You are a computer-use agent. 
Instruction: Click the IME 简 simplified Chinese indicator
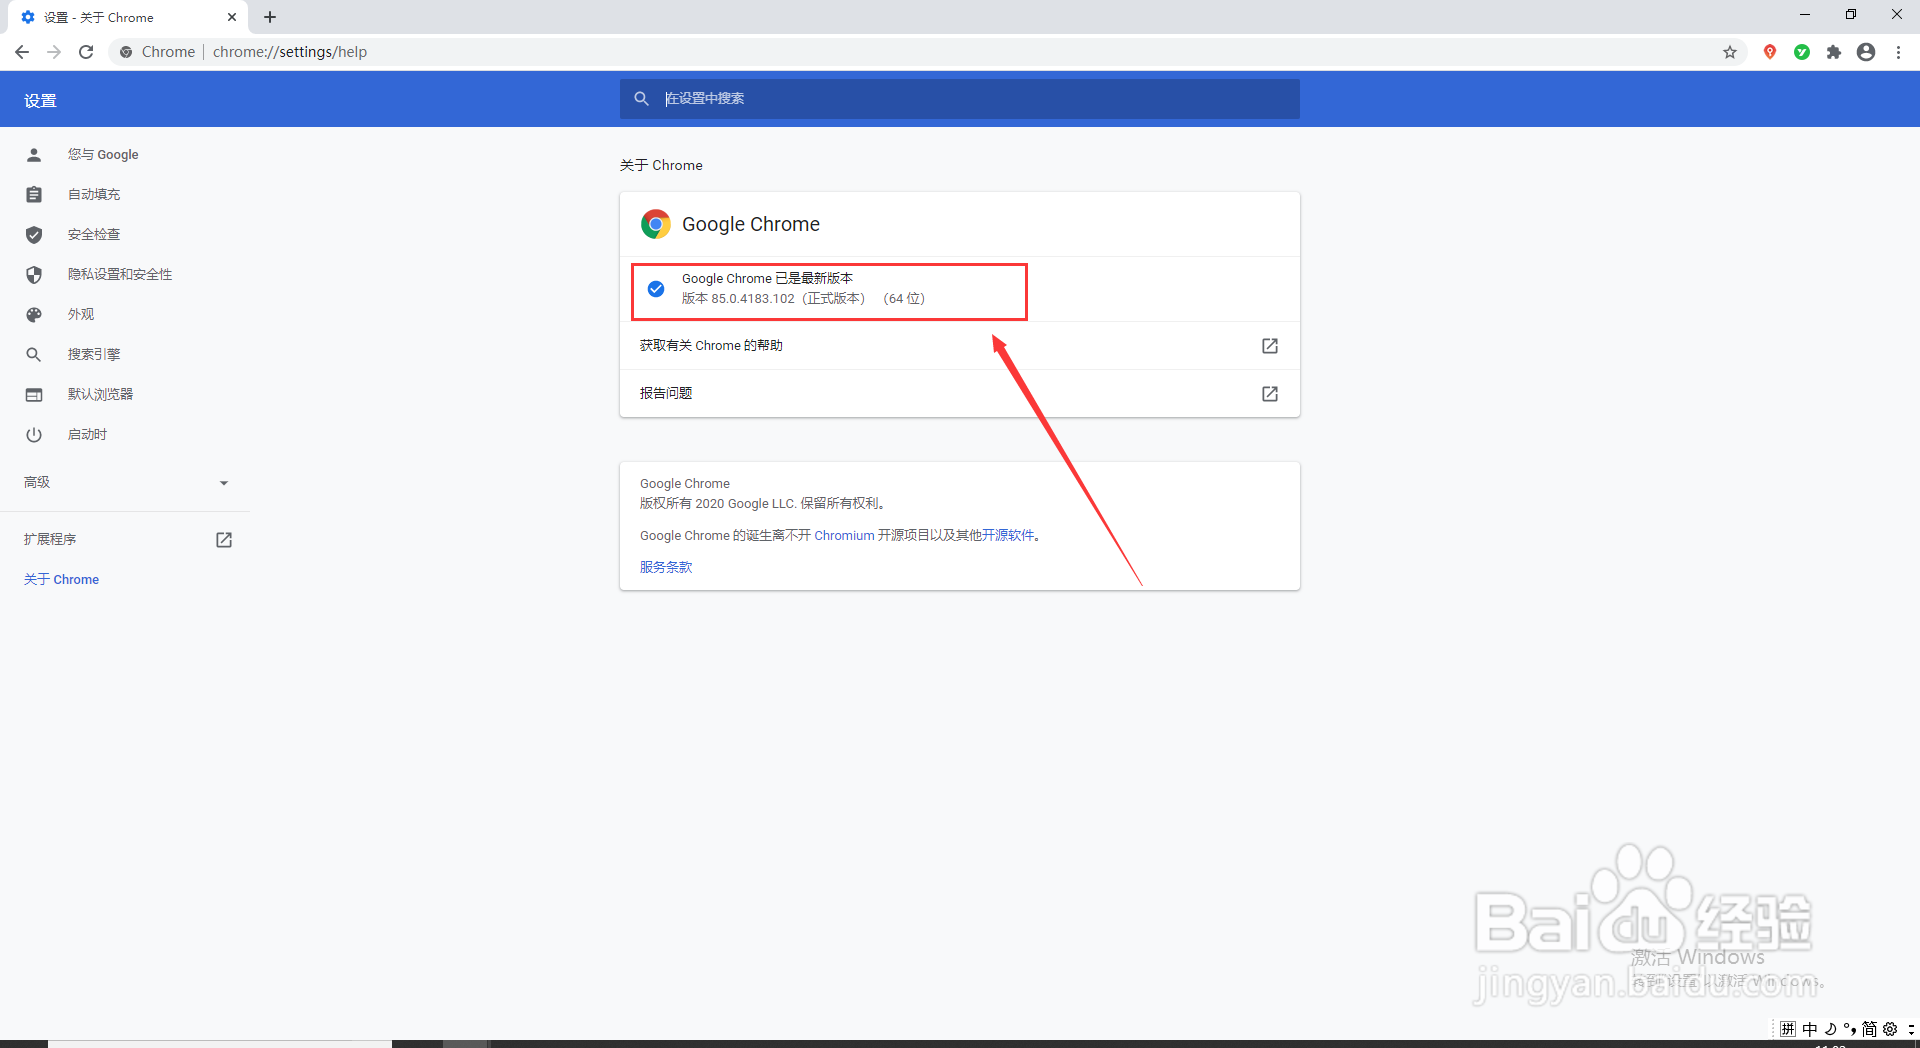click(1869, 1029)
